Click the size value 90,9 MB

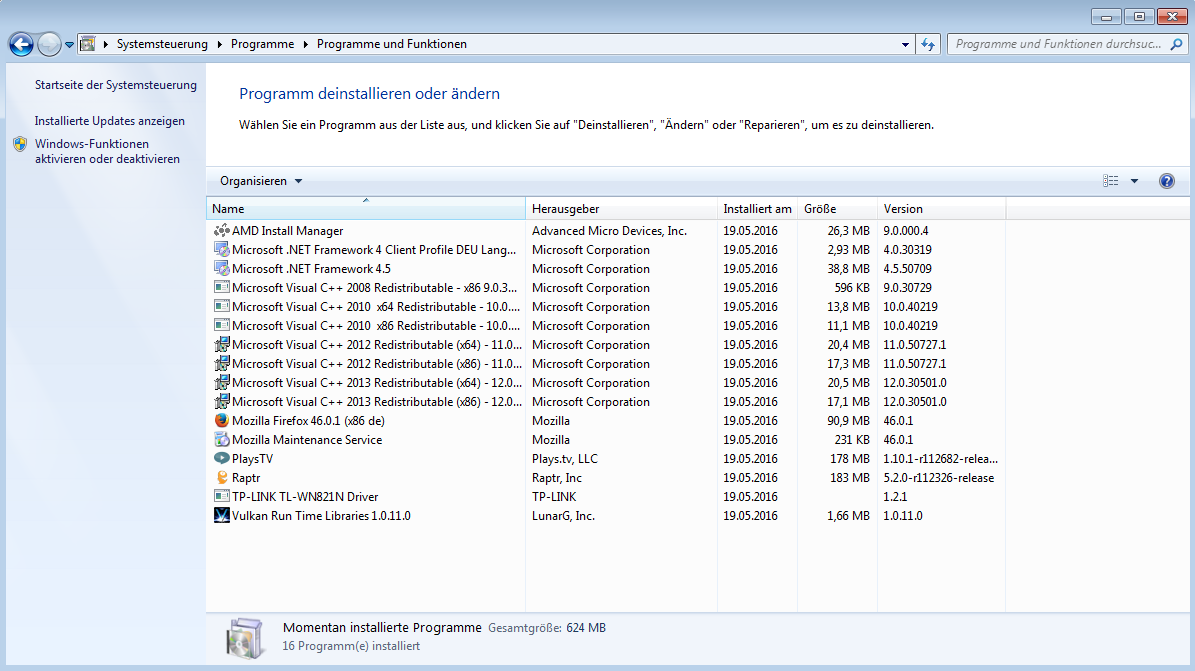pyautogui.click(x=848, y=420)
